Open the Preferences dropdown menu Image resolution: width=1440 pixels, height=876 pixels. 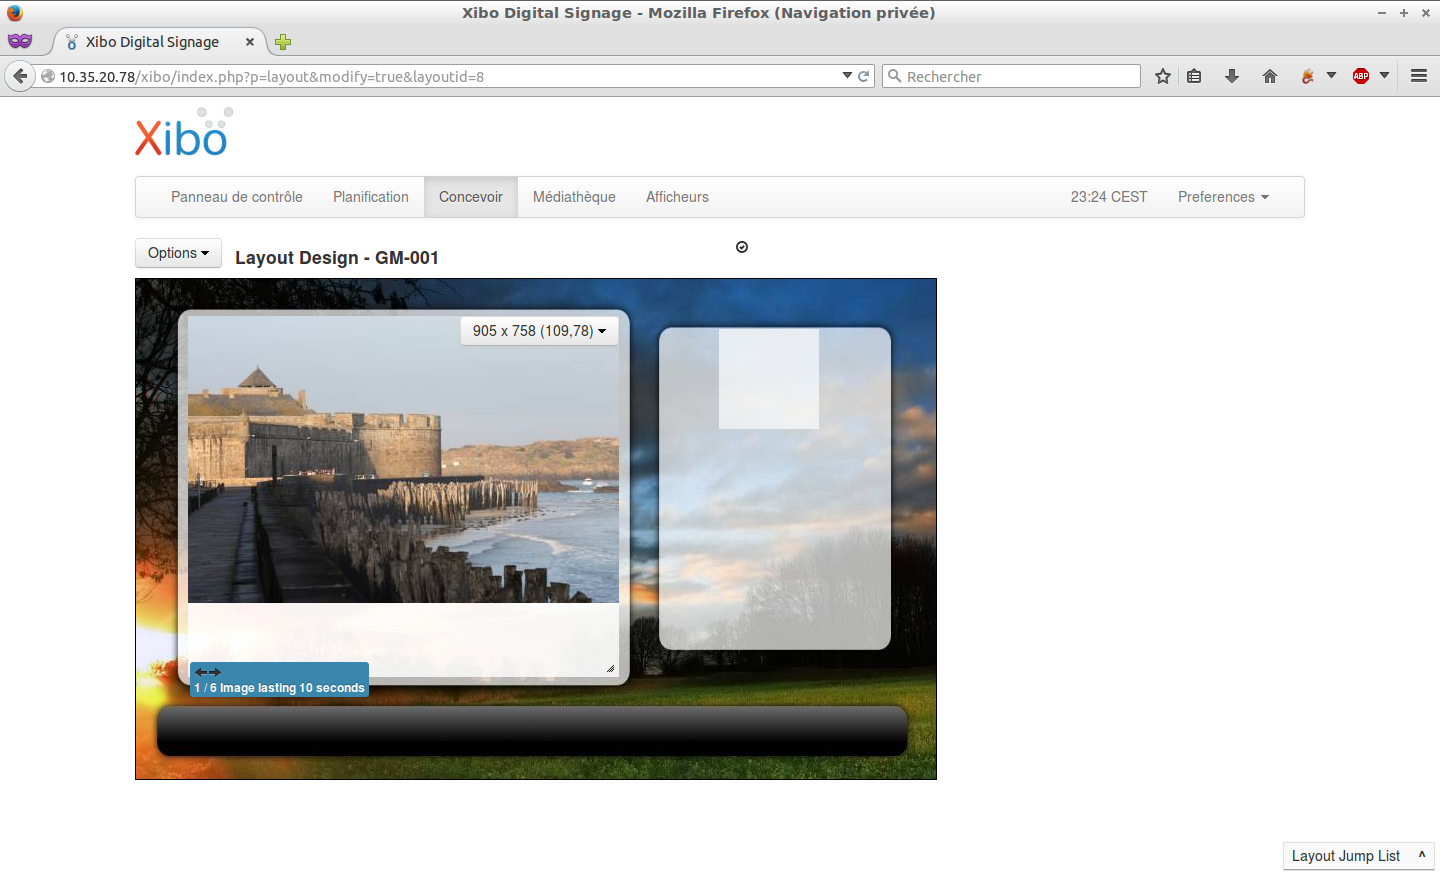click(1222, 197)
